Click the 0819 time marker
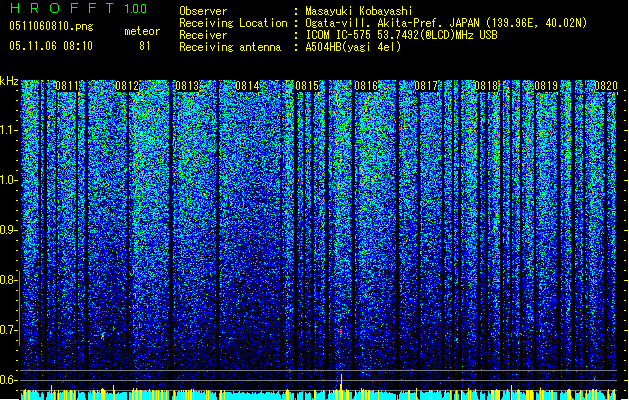629x400 pixels. click(x=546, y=86)
